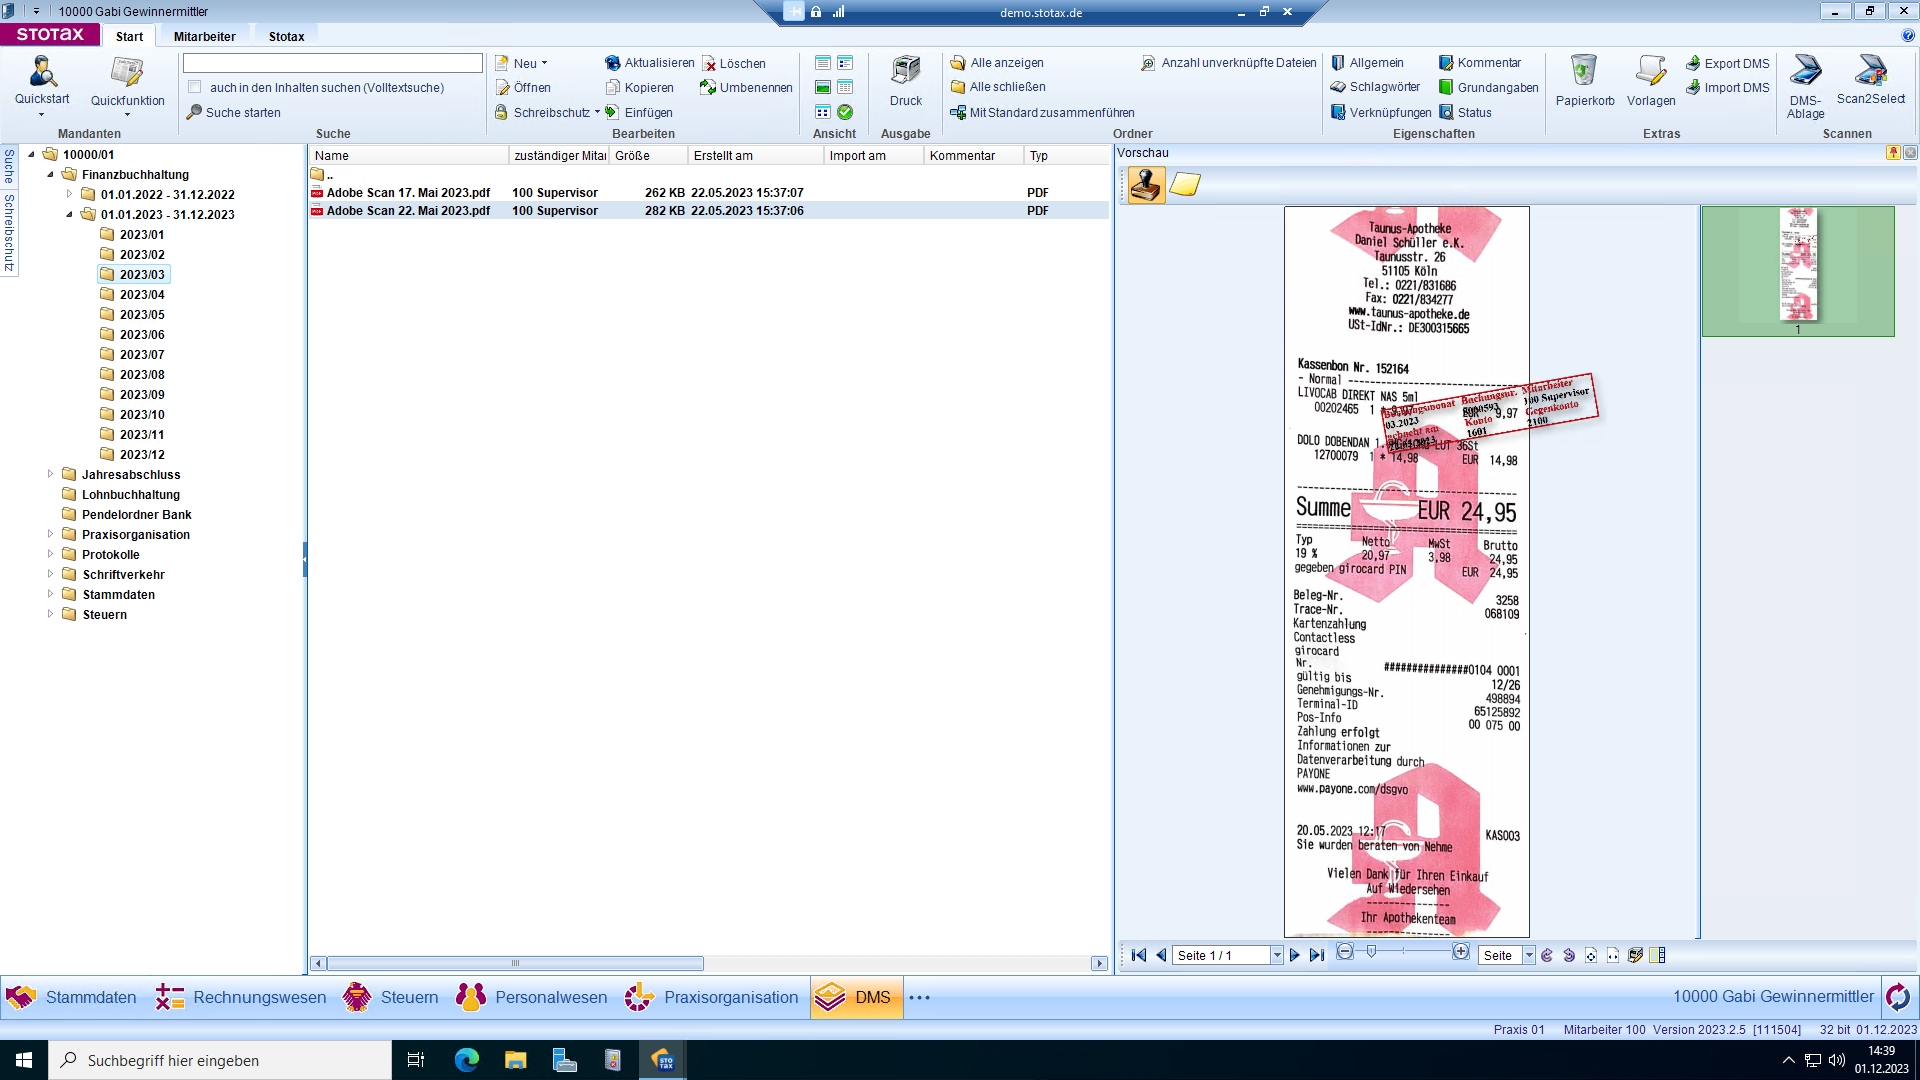Switch to thumbnail picture view icon
Viewport: 1920px width, 1080px height.
(x=823, y=87)
